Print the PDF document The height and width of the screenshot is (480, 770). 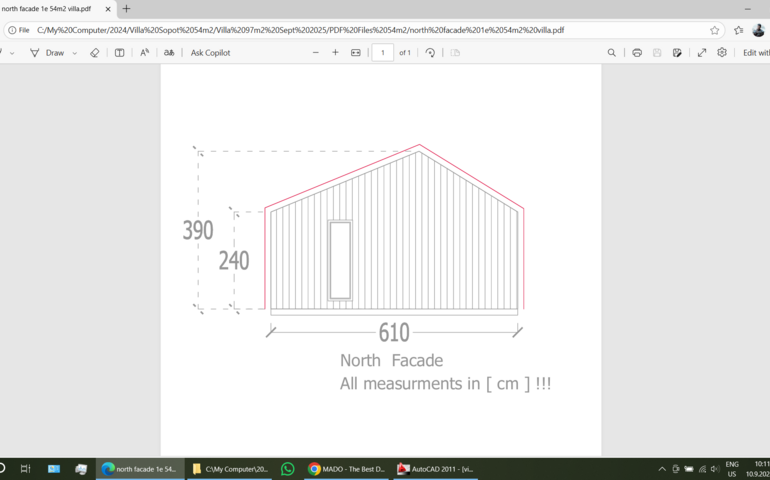click(x=636, y=53)
